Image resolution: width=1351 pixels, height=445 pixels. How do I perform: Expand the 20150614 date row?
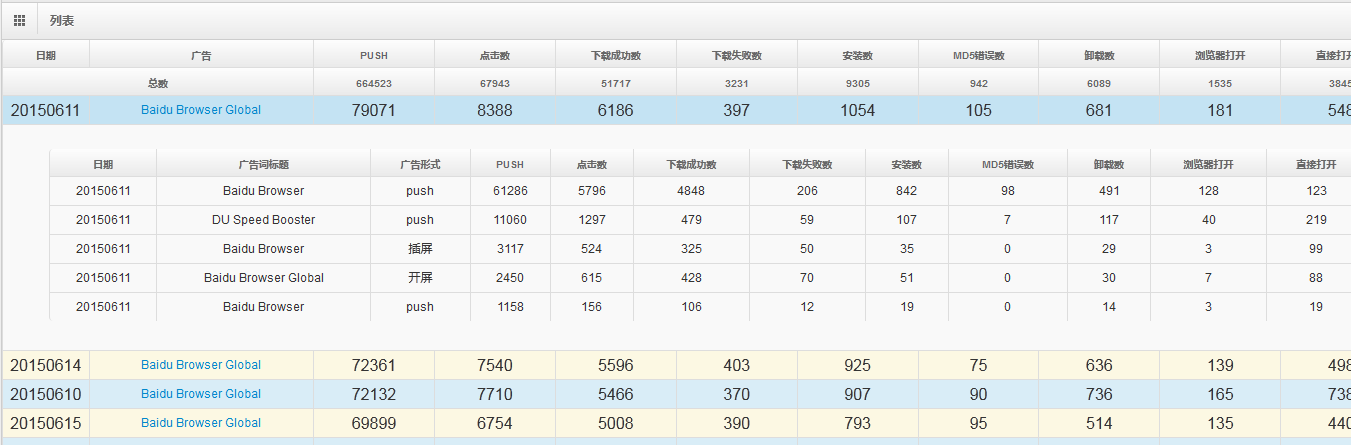pos(46,366)
